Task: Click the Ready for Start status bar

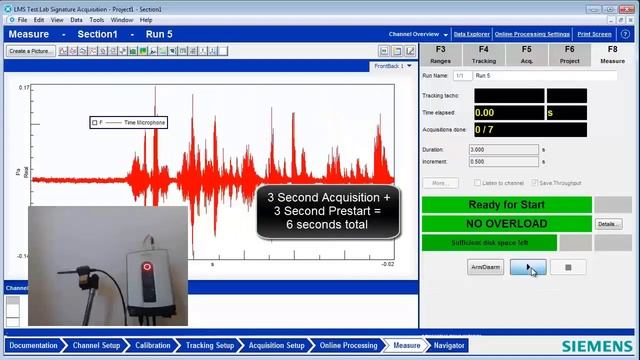Action: coord(507,204)
